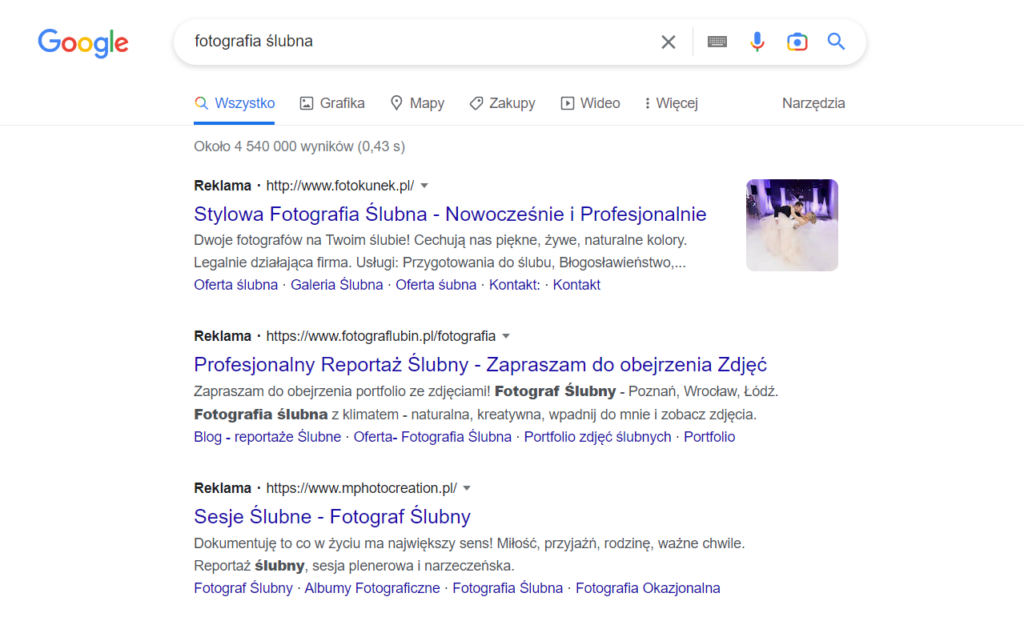Expand the Więcej menu
The image size is (1024, 625).
click(671, 103)
